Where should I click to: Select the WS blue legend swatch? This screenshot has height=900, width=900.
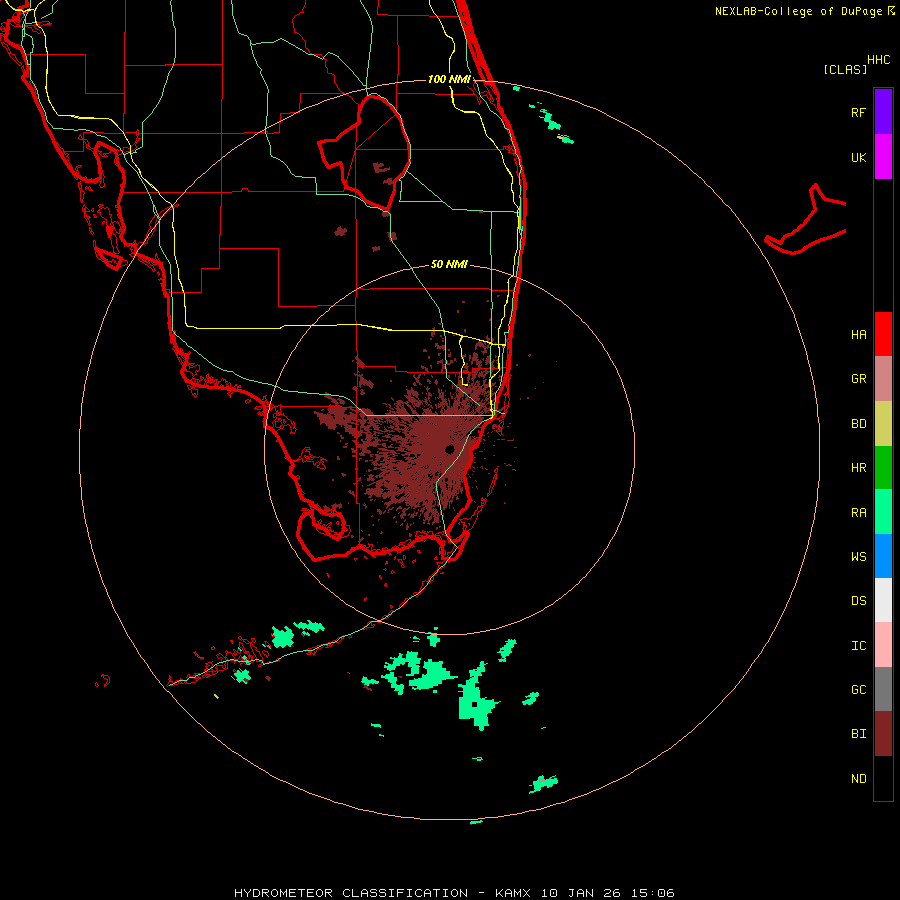coord(883,556)
